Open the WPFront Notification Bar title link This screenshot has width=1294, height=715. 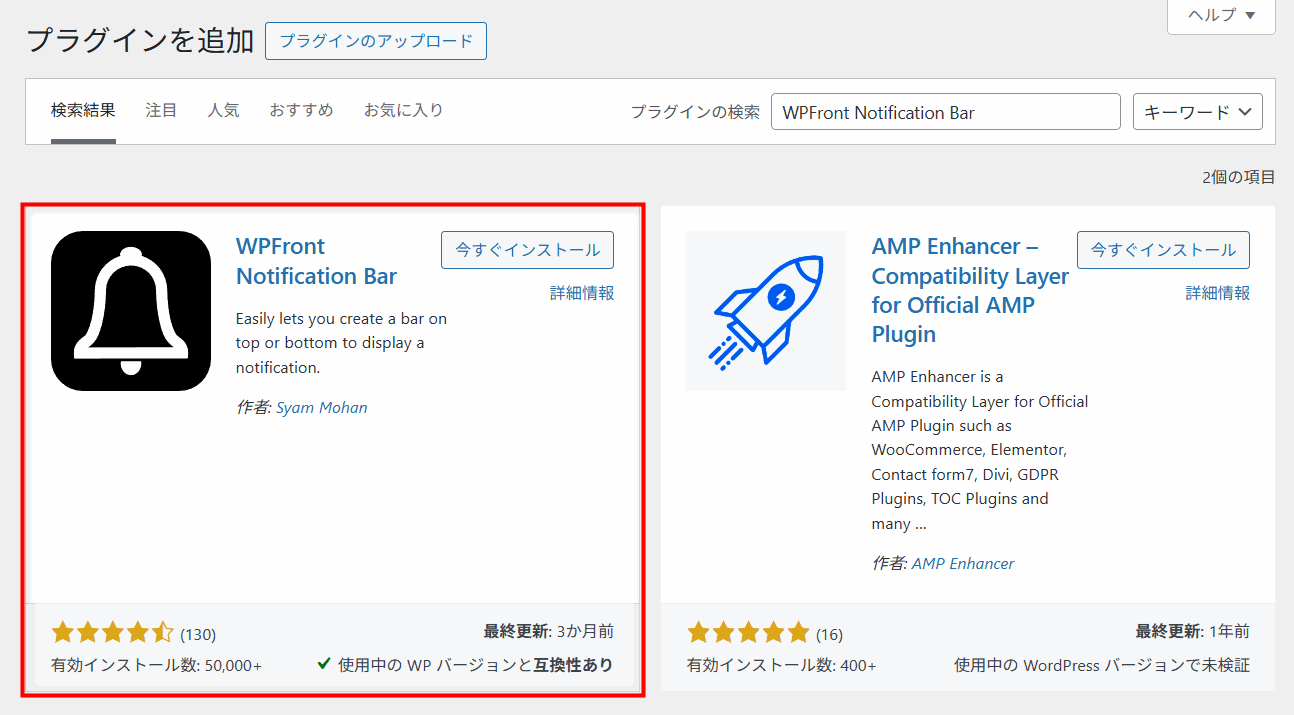click(x=316, y=261)
